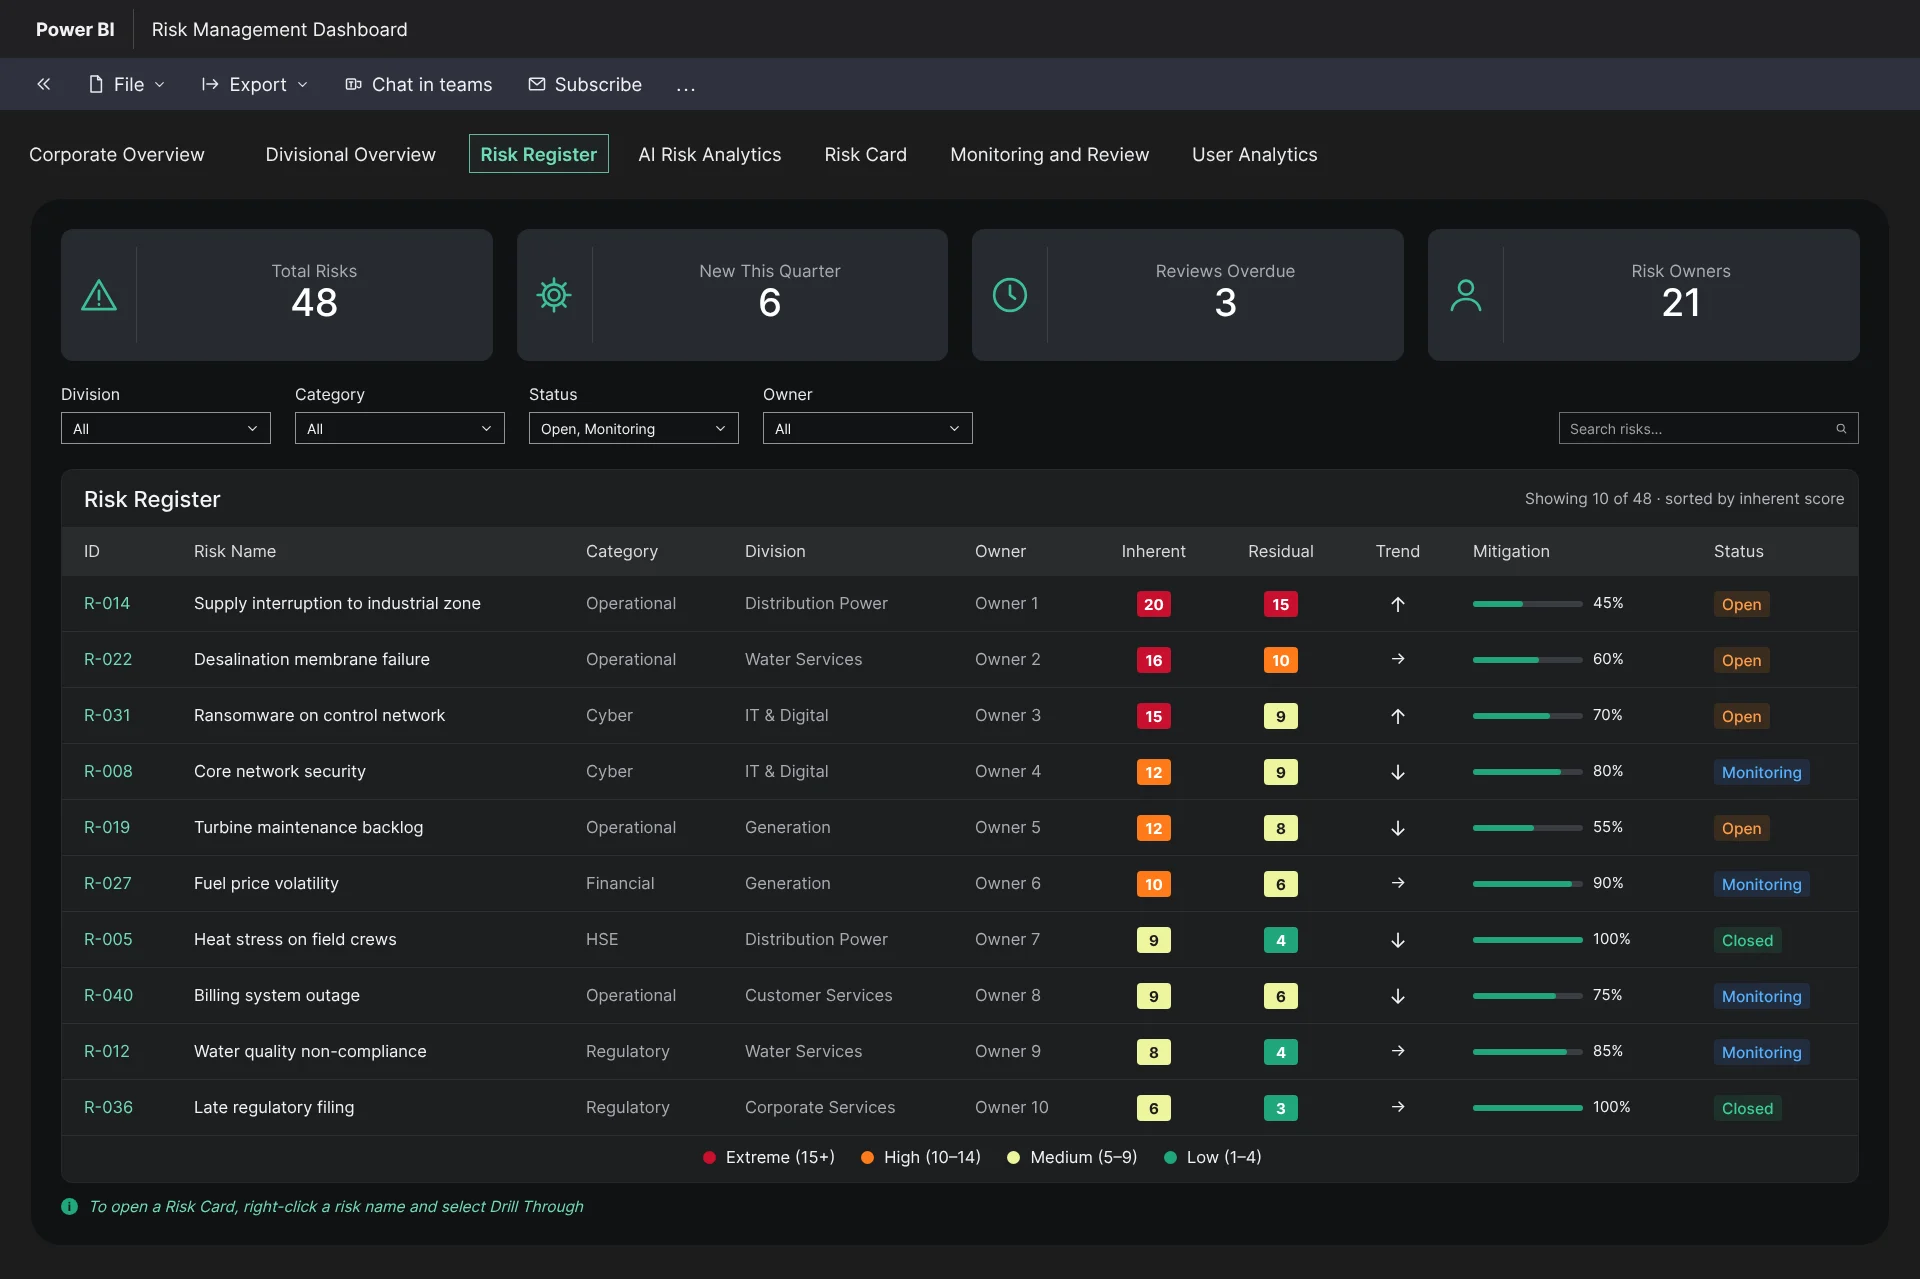Image resolution: width=1920 pixels, height=1279 pixels.
Task: Click the search magnifier icon
Action: click(1841, 429)
